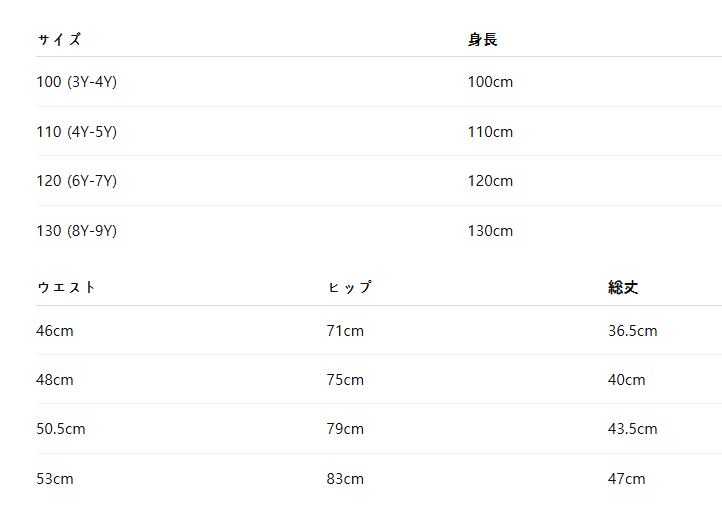Click the ウエスト column header
The height and width of the screenshot is (523, 722).
[66, 288]
